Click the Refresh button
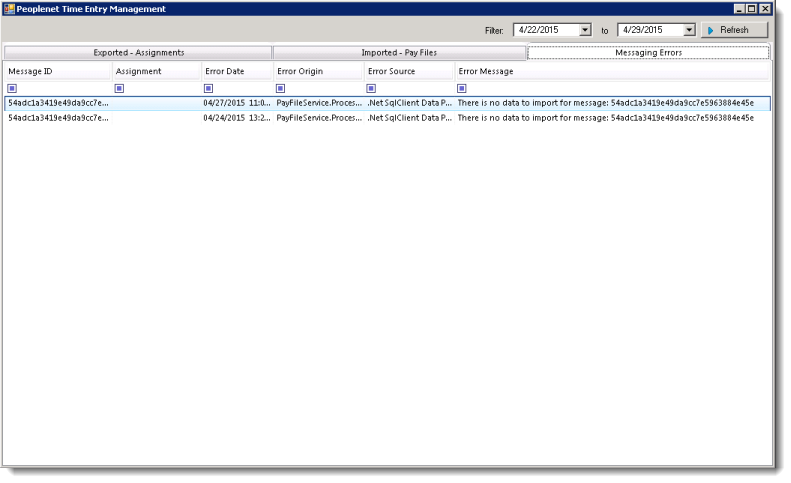Image resolution: width=791 pixels, height=483 pixels. point(734,30)
